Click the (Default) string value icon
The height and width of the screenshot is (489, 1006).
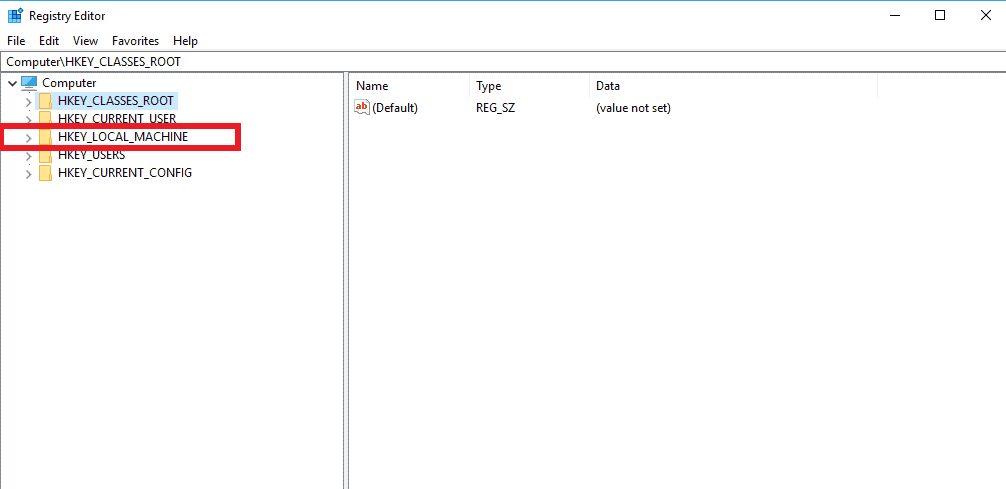(x=362, y=107)
